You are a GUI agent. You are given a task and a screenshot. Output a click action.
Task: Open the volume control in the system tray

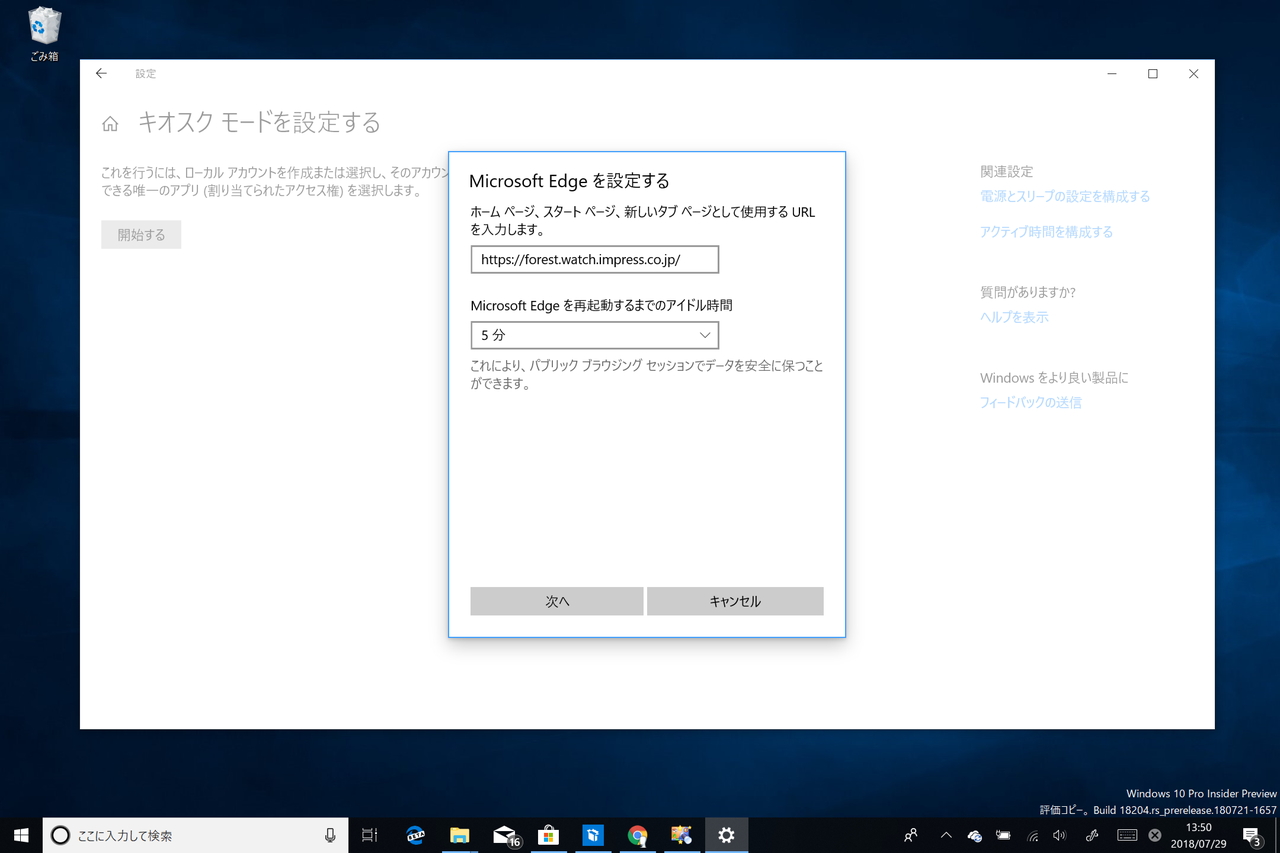(x=1059, y=835)
